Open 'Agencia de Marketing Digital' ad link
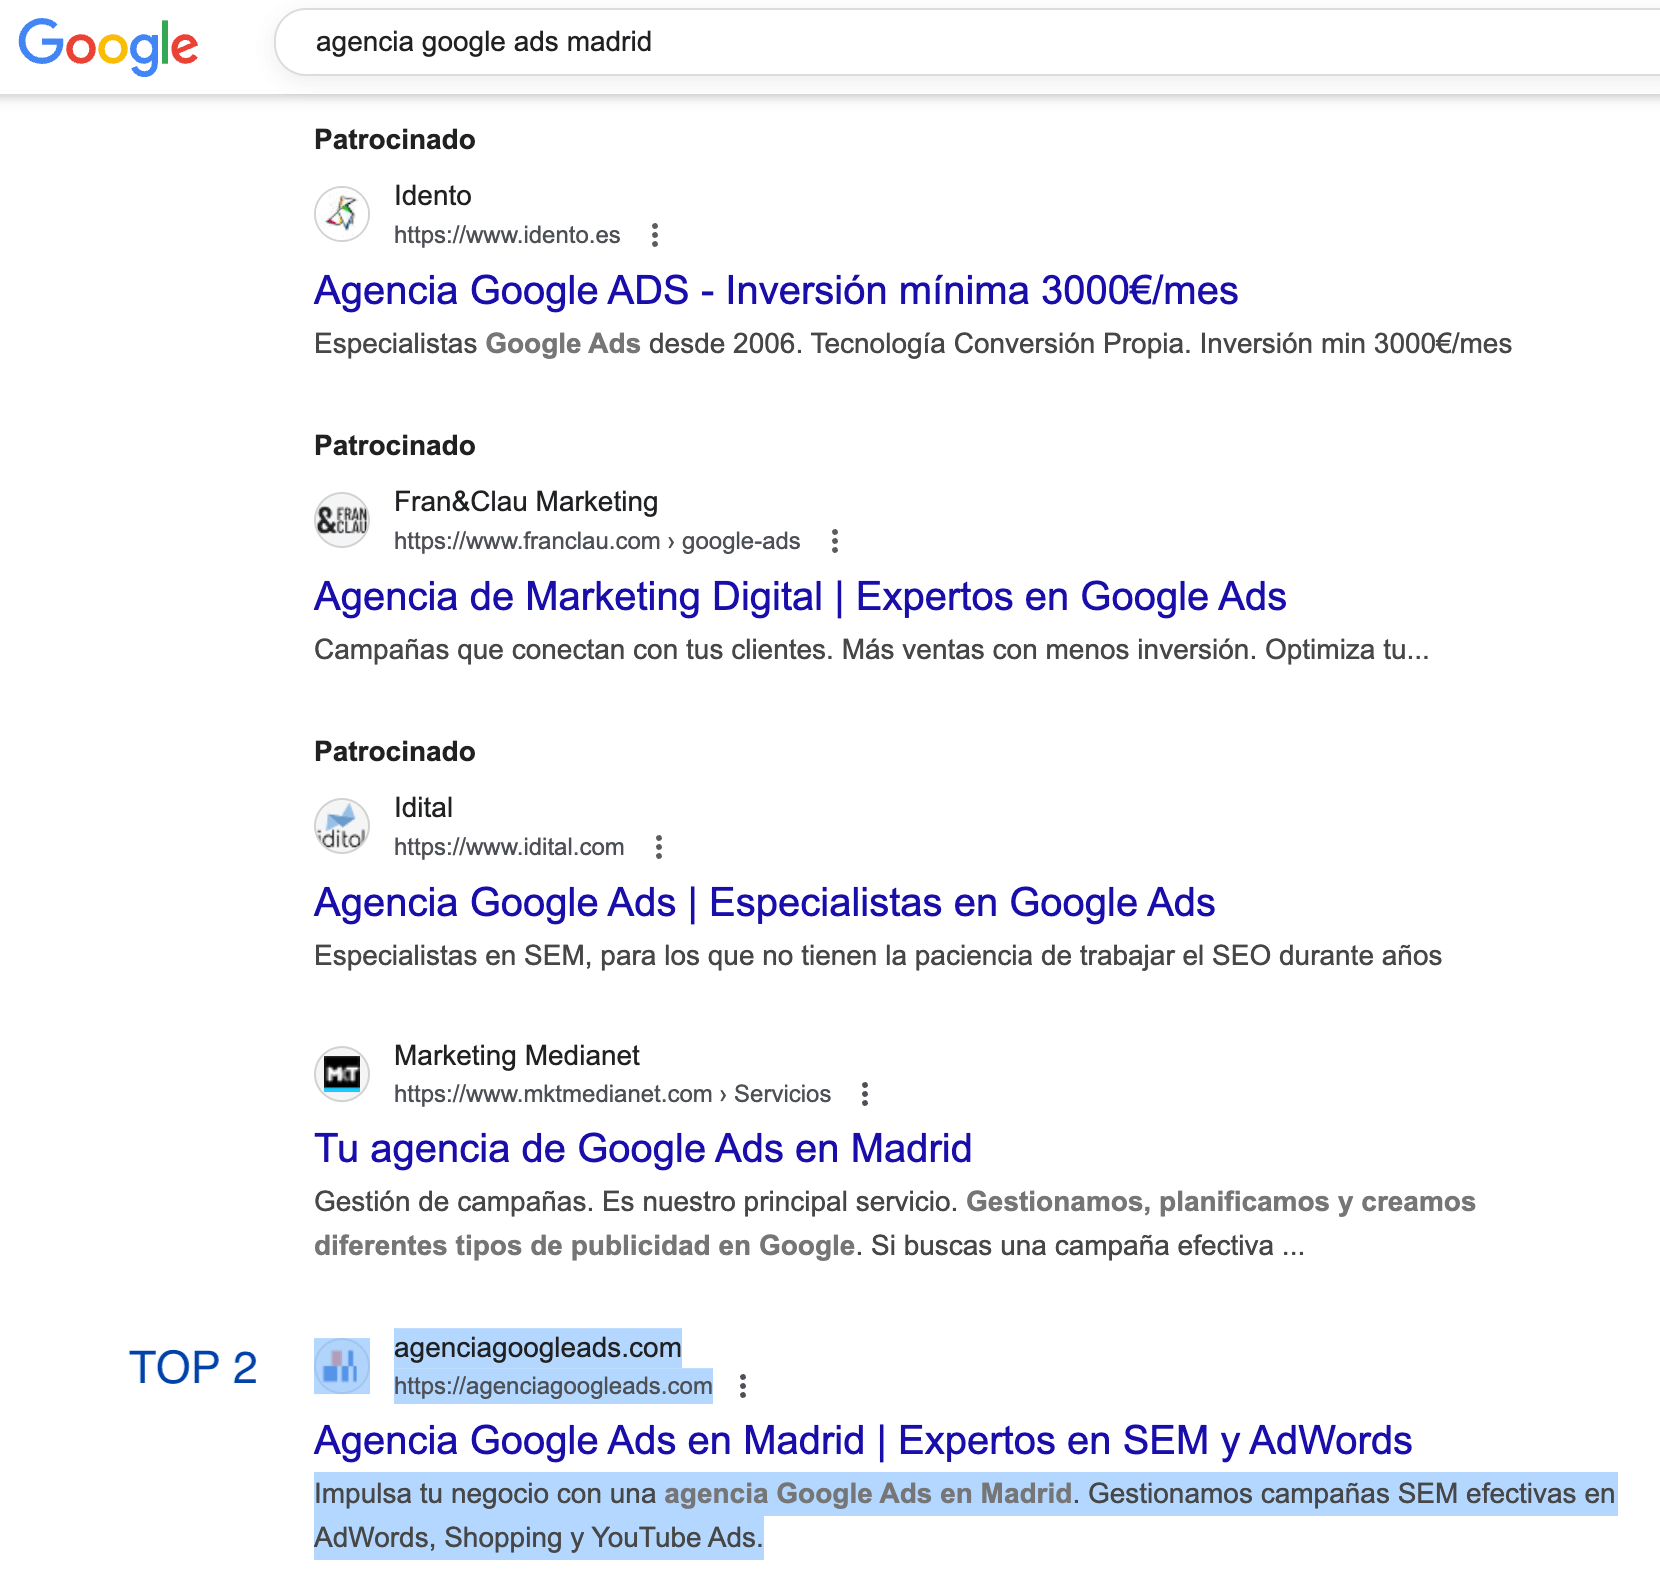Screen dimensions: 1660x1574 tap(799, 597)
